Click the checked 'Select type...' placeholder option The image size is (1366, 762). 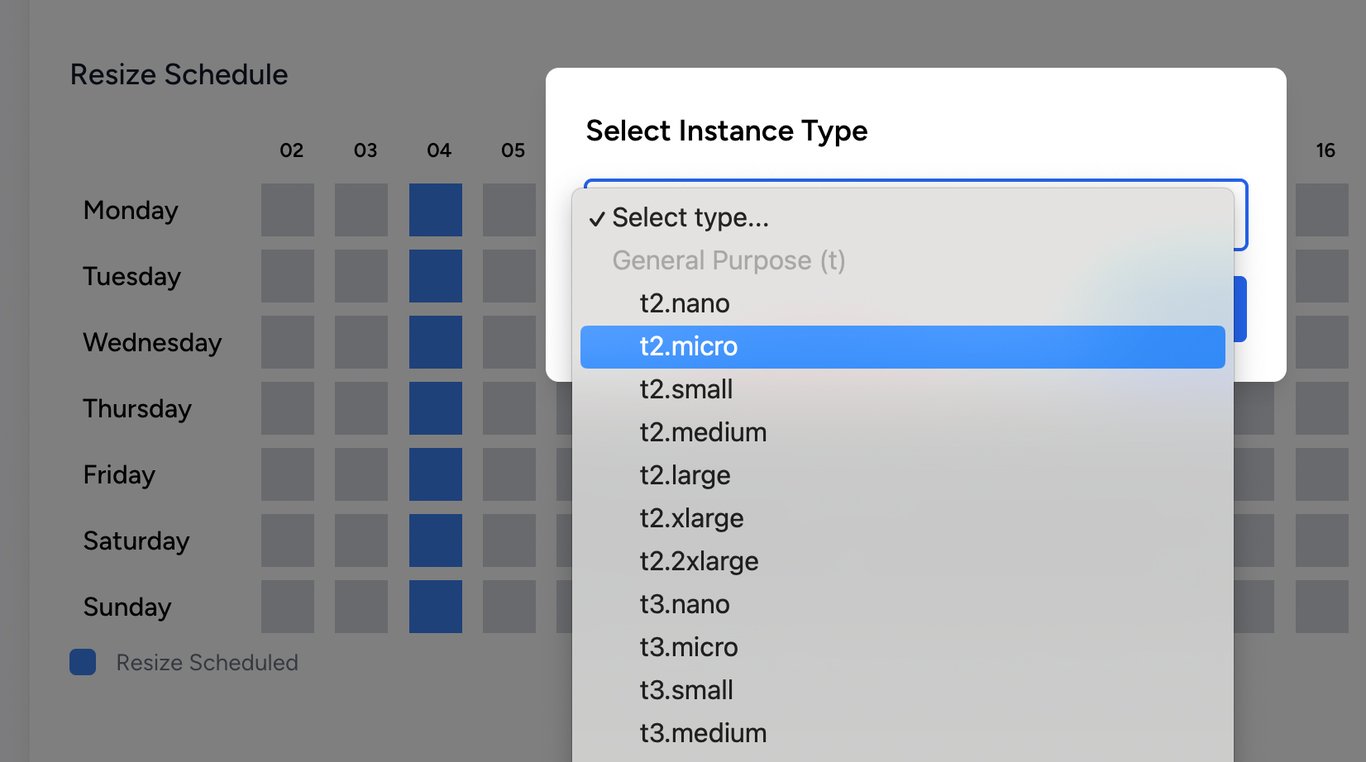point(690,217)
